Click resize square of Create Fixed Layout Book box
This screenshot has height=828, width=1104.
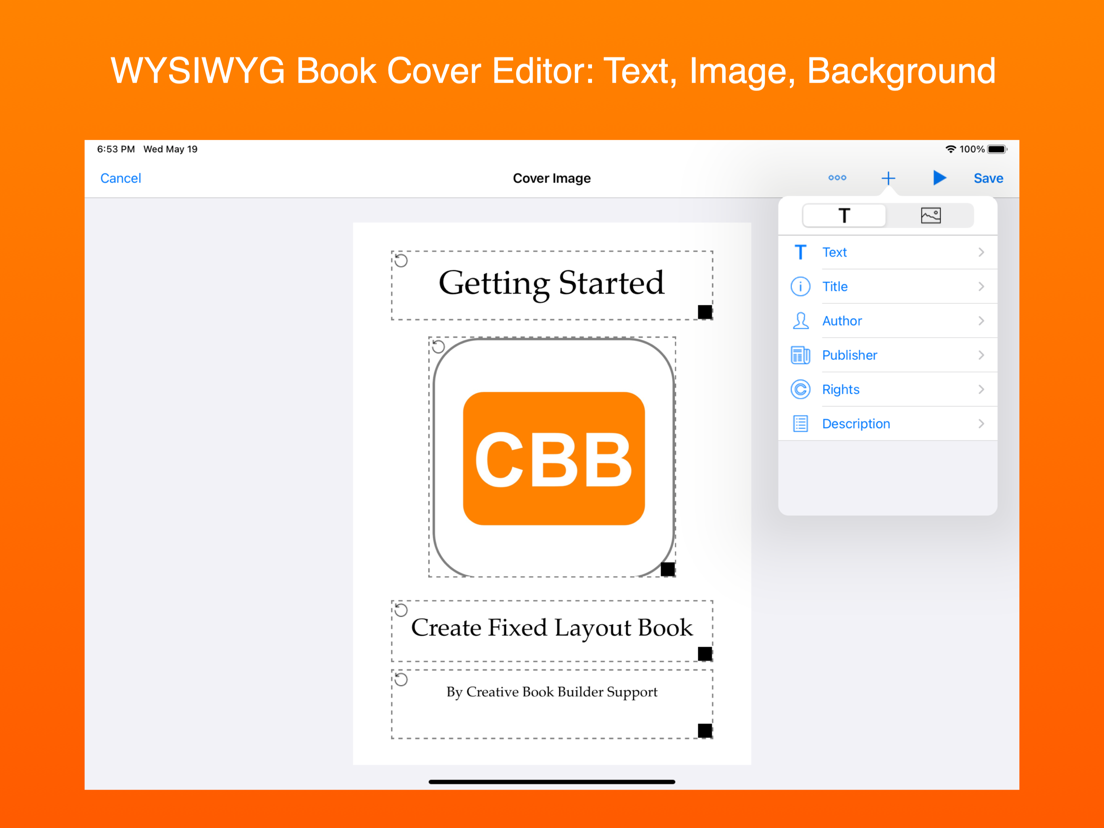(x=705, y=654)
